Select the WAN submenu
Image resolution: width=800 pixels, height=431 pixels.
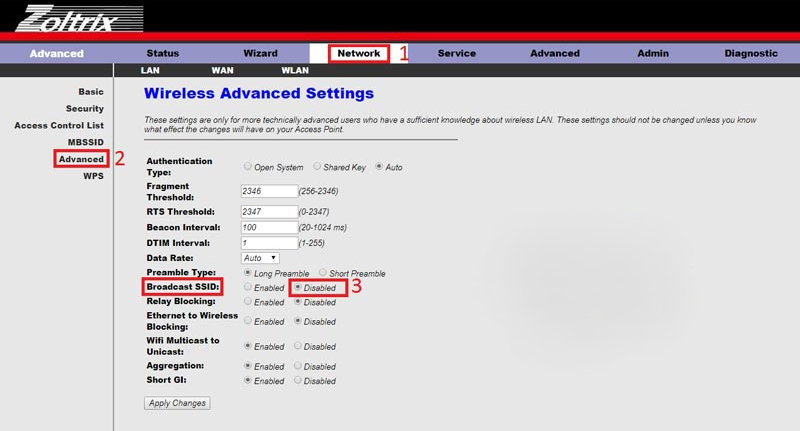[222, 70]
